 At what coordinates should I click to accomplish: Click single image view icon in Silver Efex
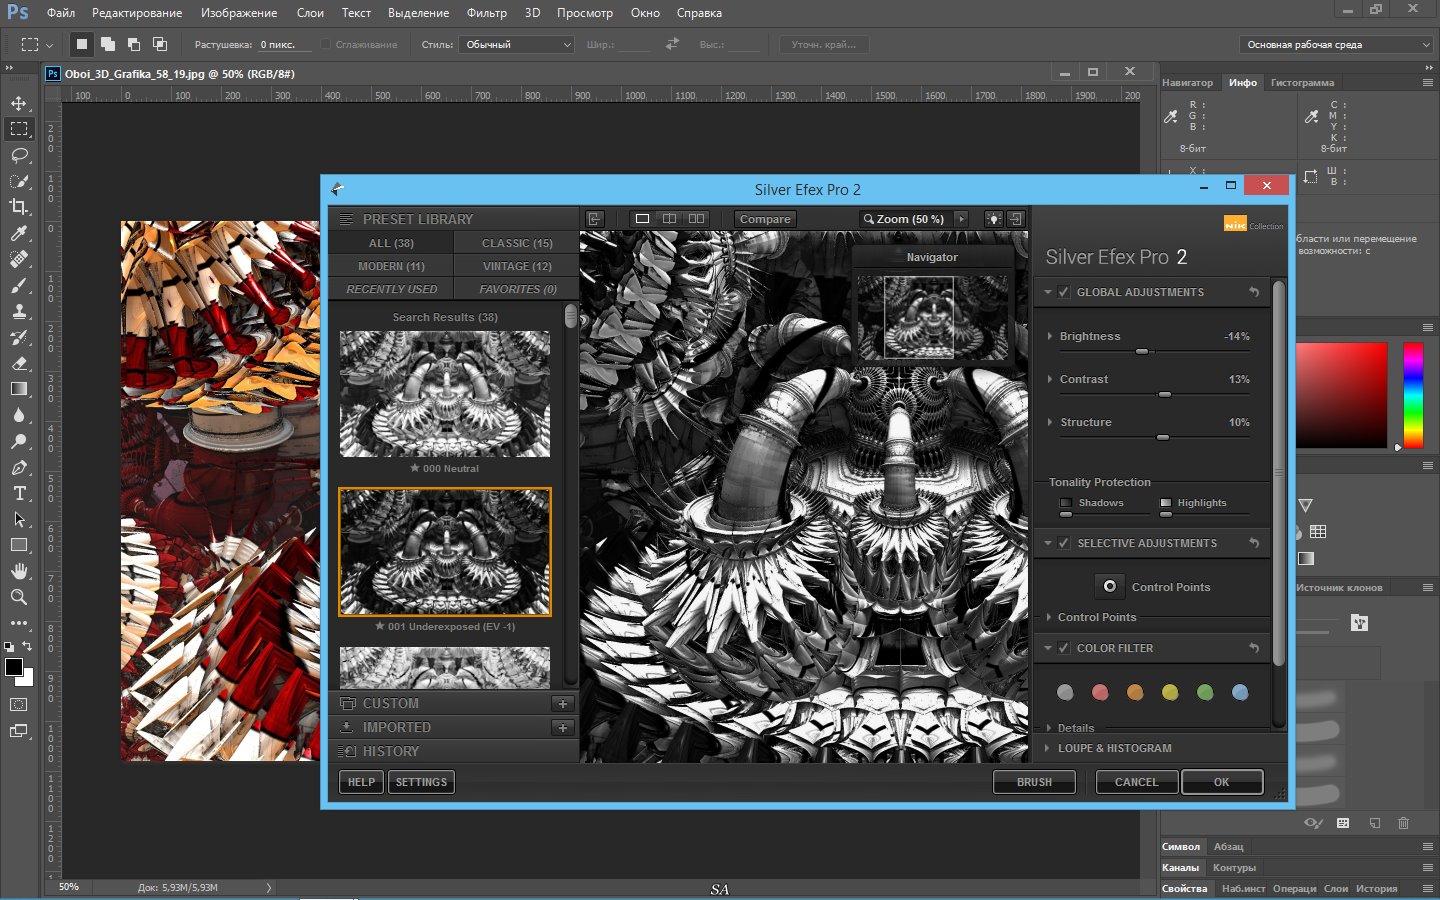[x=642, y=218]
